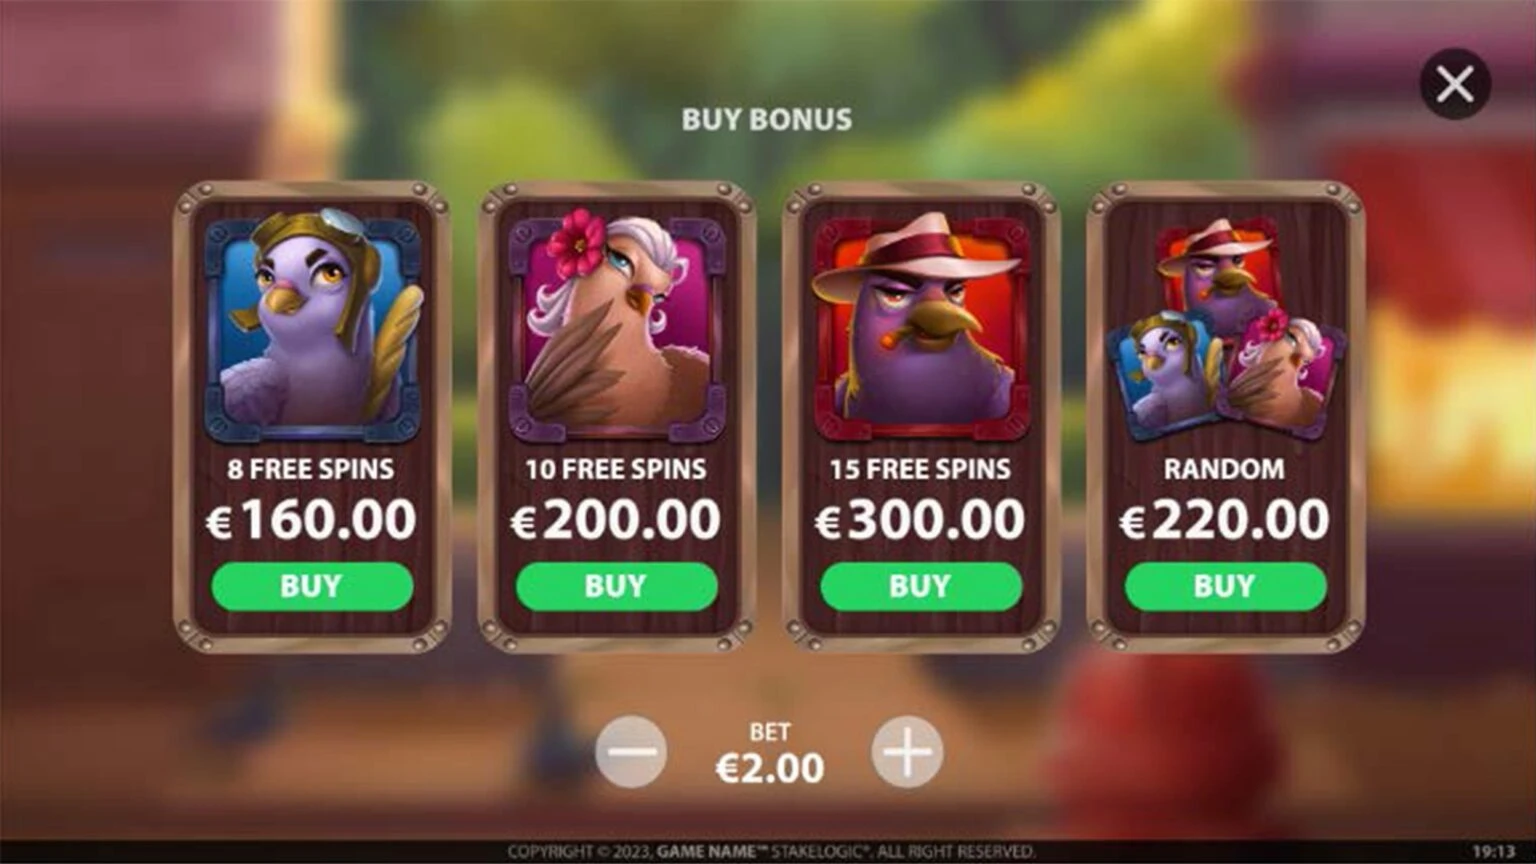The height and width of the screenshot is (864, 1536).
Task: Click the RANDOM card title
Action: point(1225,469)
